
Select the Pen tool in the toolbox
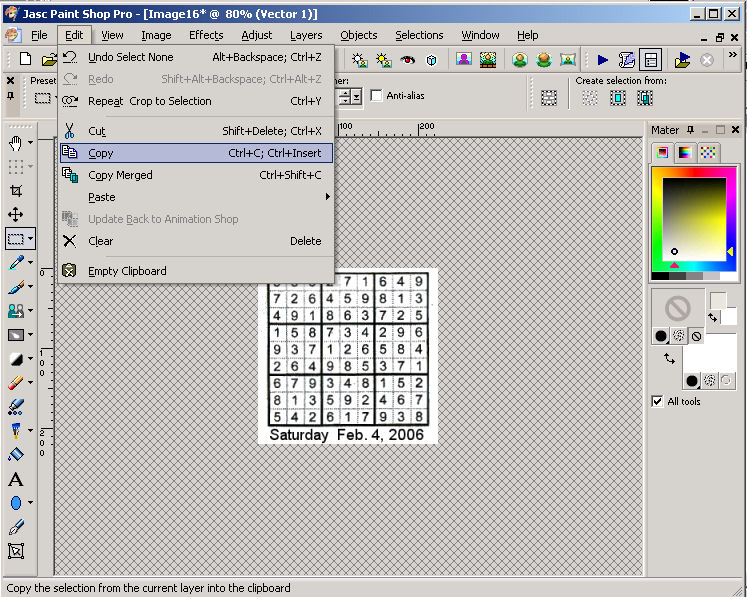[x=16, y=527]
